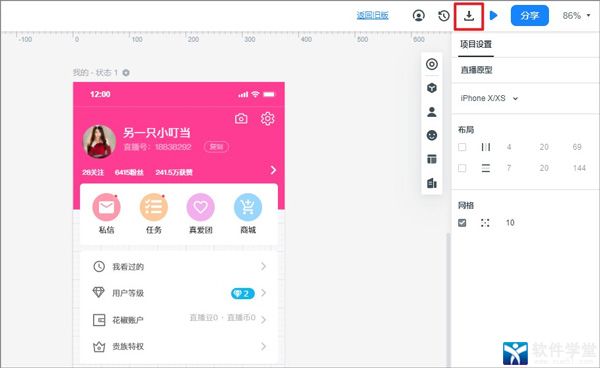Edit the grid size value 10

(510, 223)
